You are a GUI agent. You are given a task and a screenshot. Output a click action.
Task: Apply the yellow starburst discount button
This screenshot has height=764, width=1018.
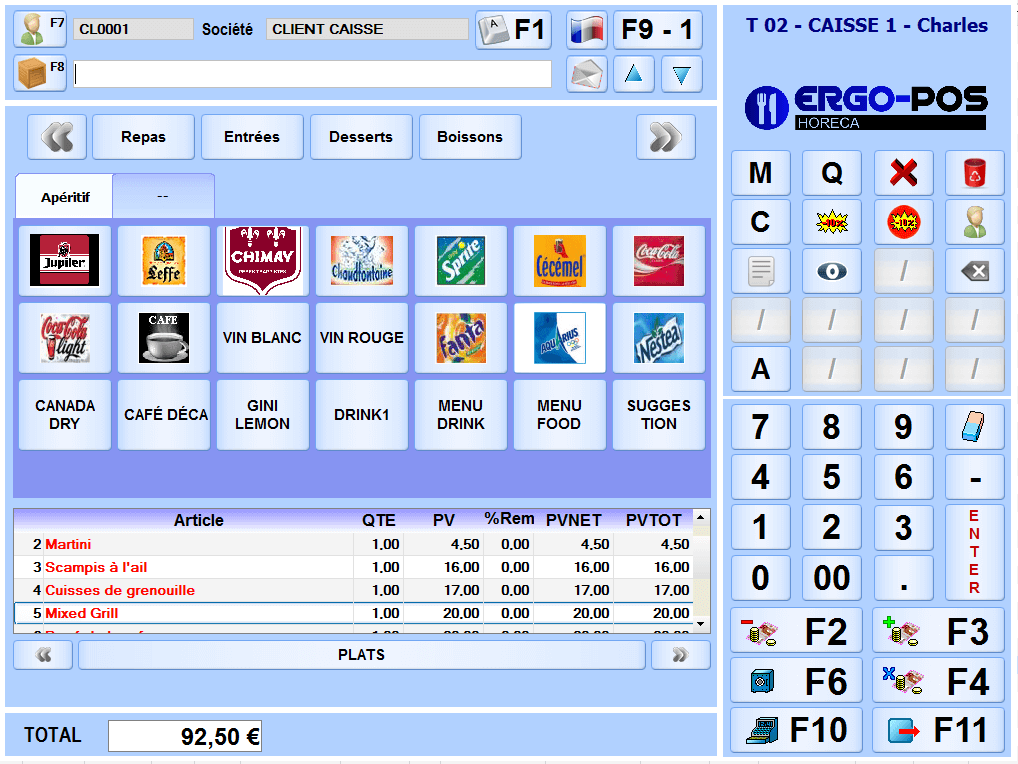pos(832,222)
